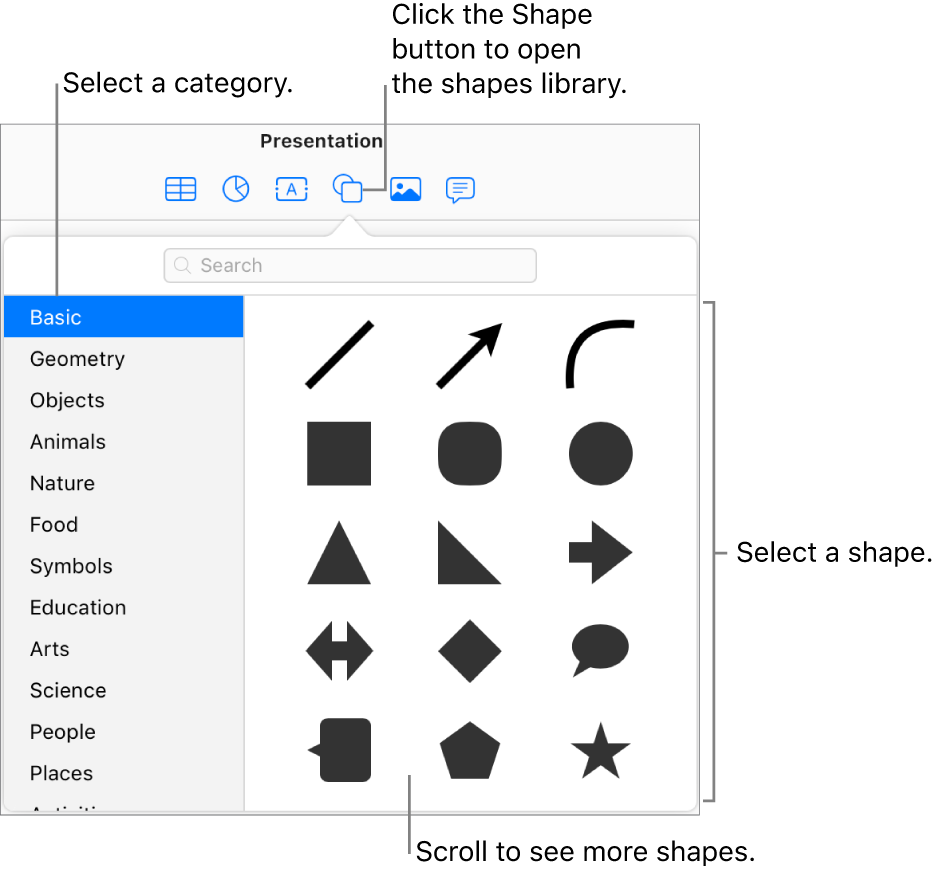Open the Shape picker
This screenshot has height=878, width=940.
(348, 189)
